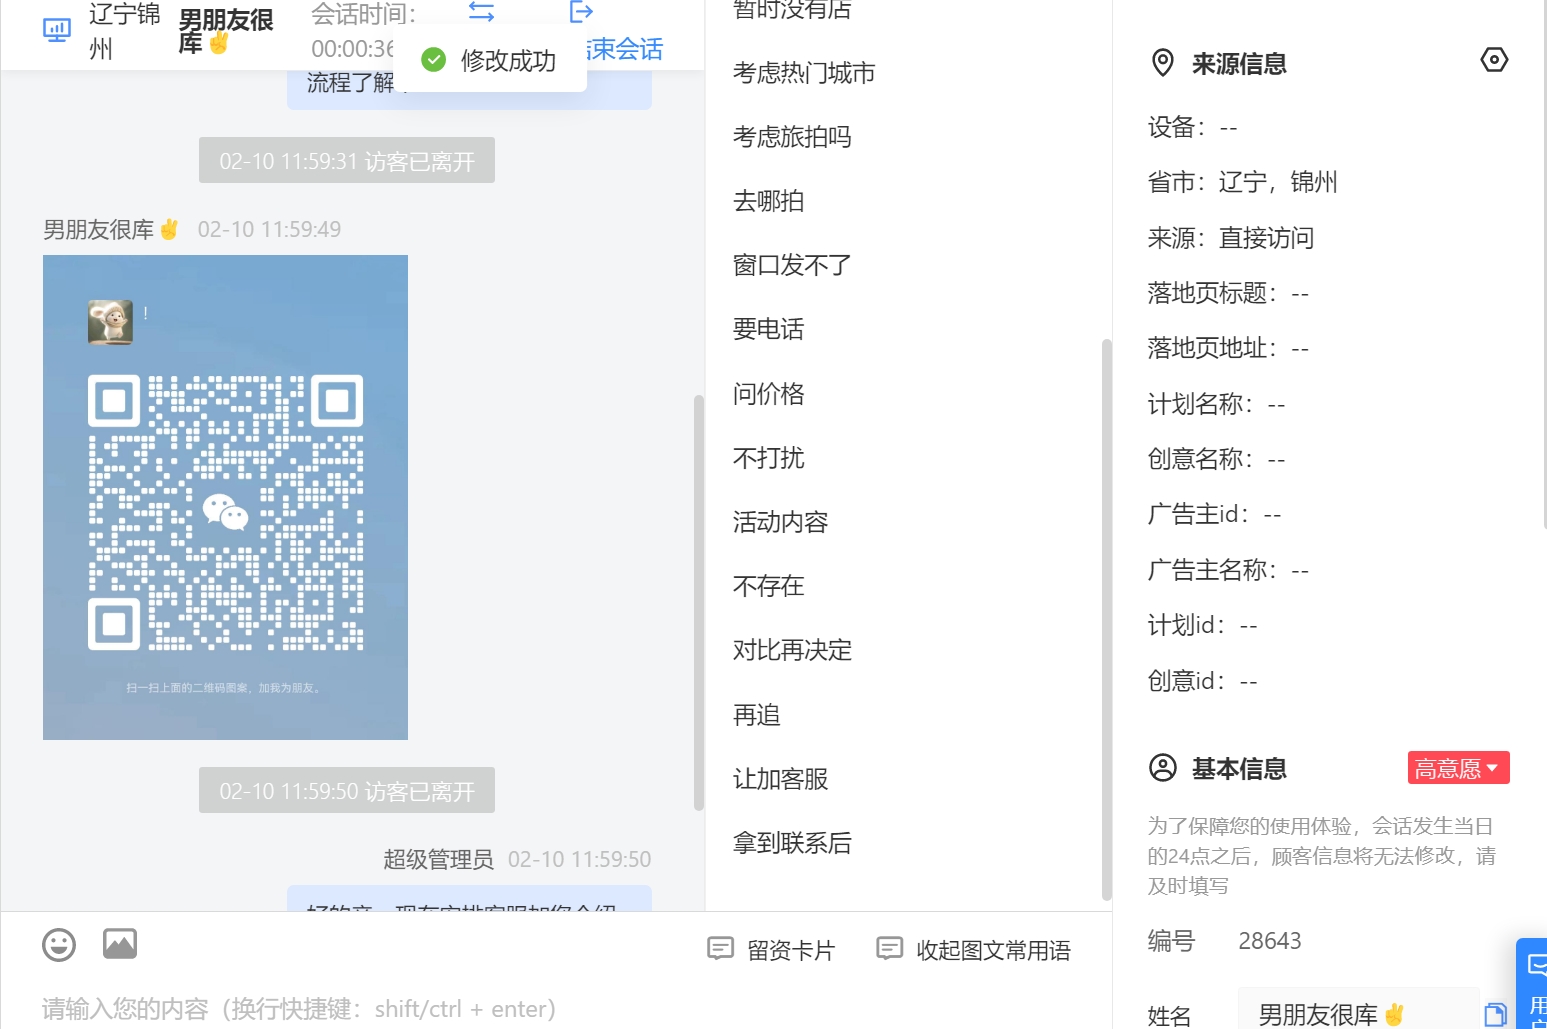
Task: Click the quick phrases list scrollbar
Action: [1106, 620]
